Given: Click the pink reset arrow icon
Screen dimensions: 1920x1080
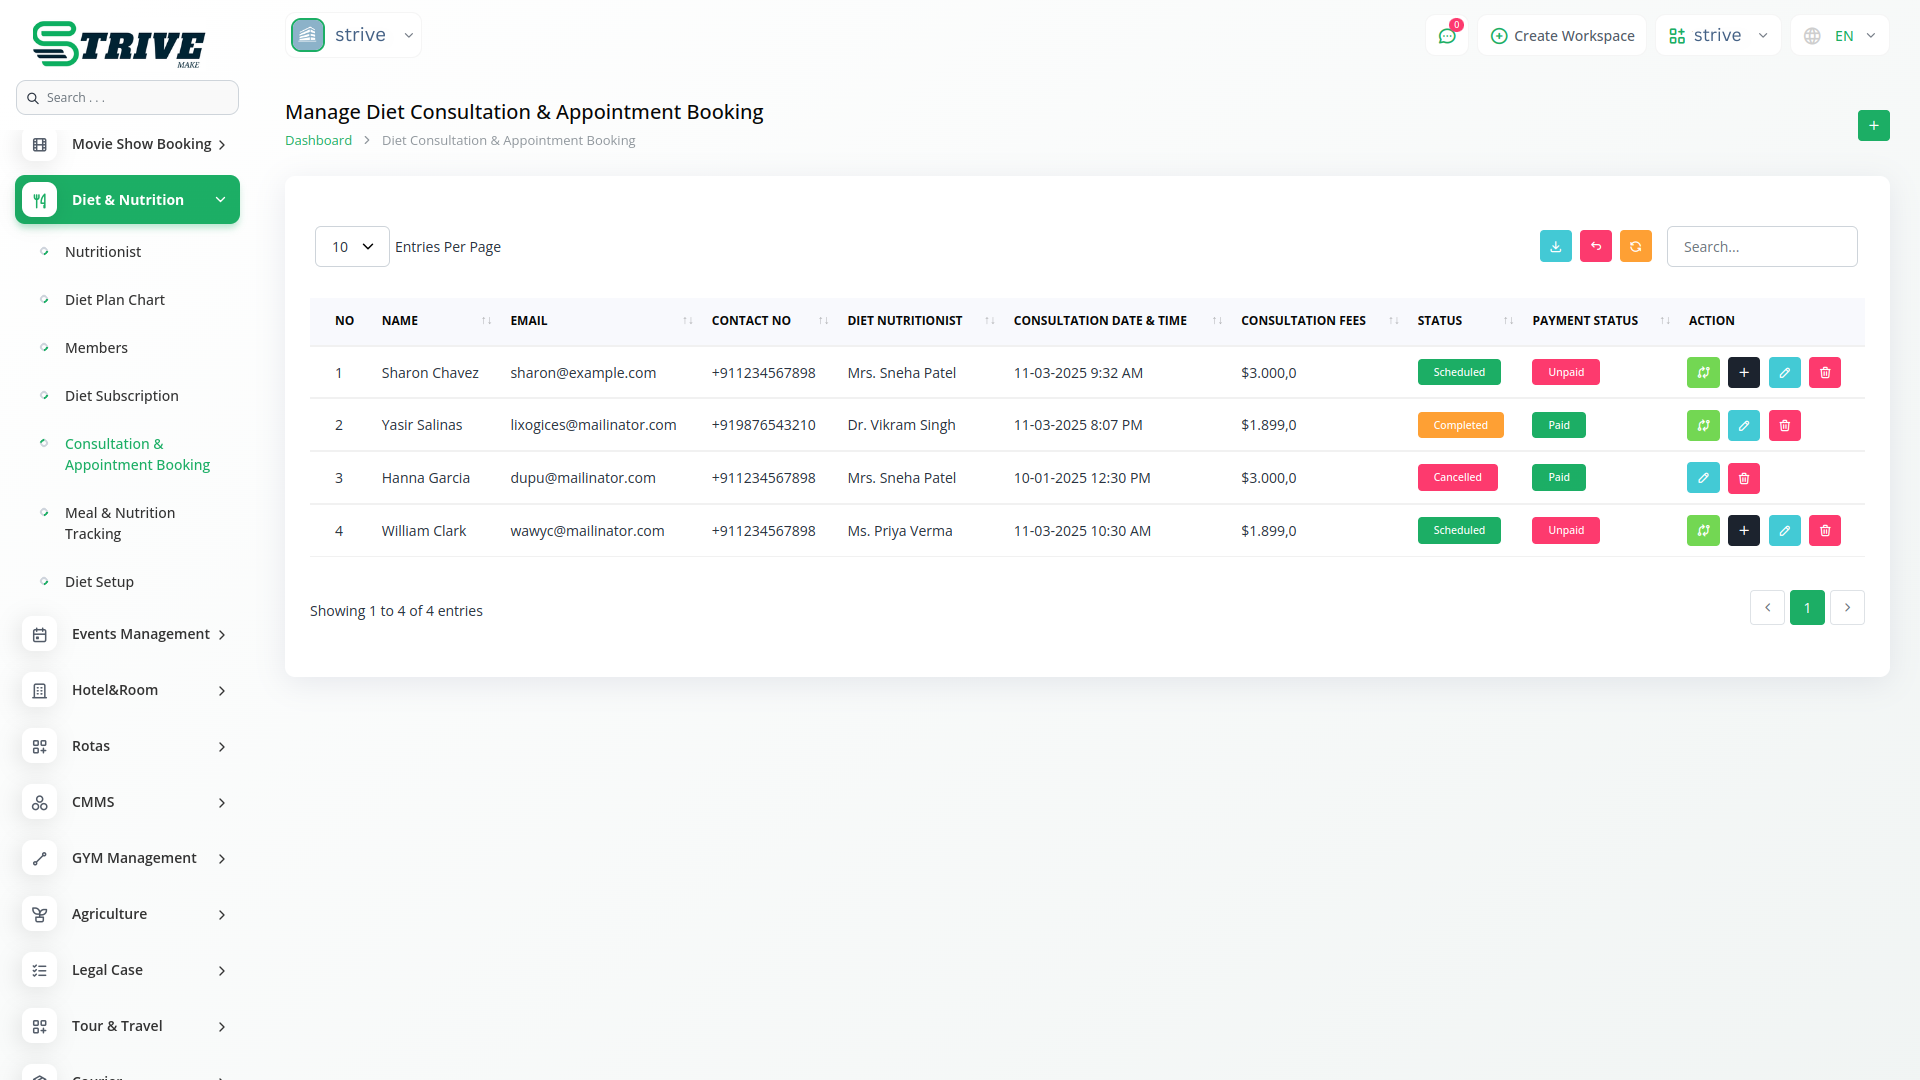Looking at the screenshot, I should [x=1595, y=247].
